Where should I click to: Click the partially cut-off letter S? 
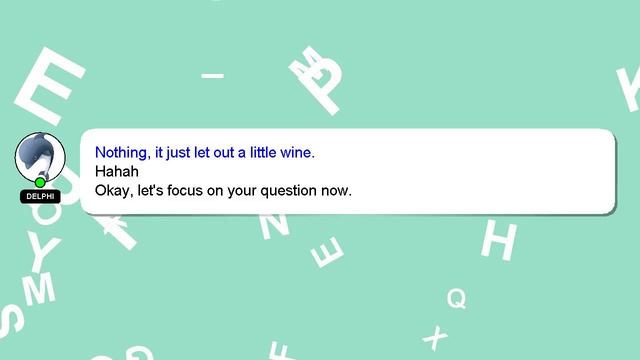pos(11,321)
